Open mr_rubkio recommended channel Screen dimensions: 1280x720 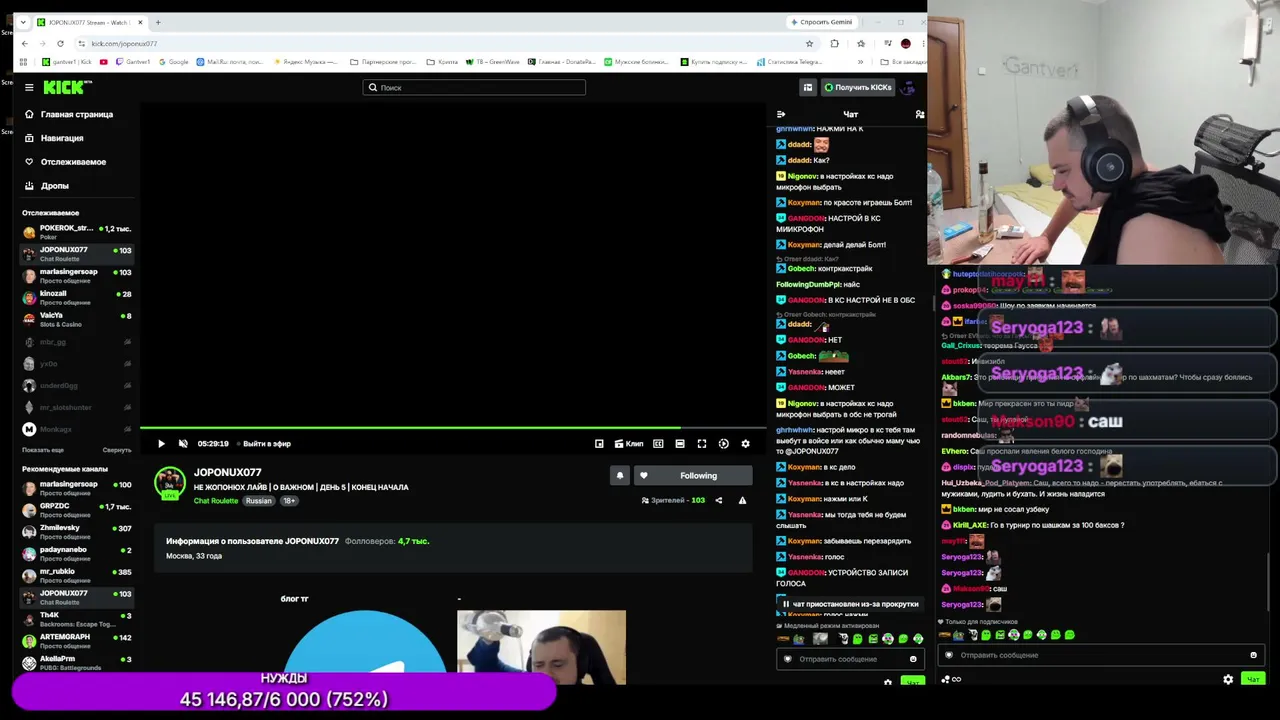coord(78,576)
